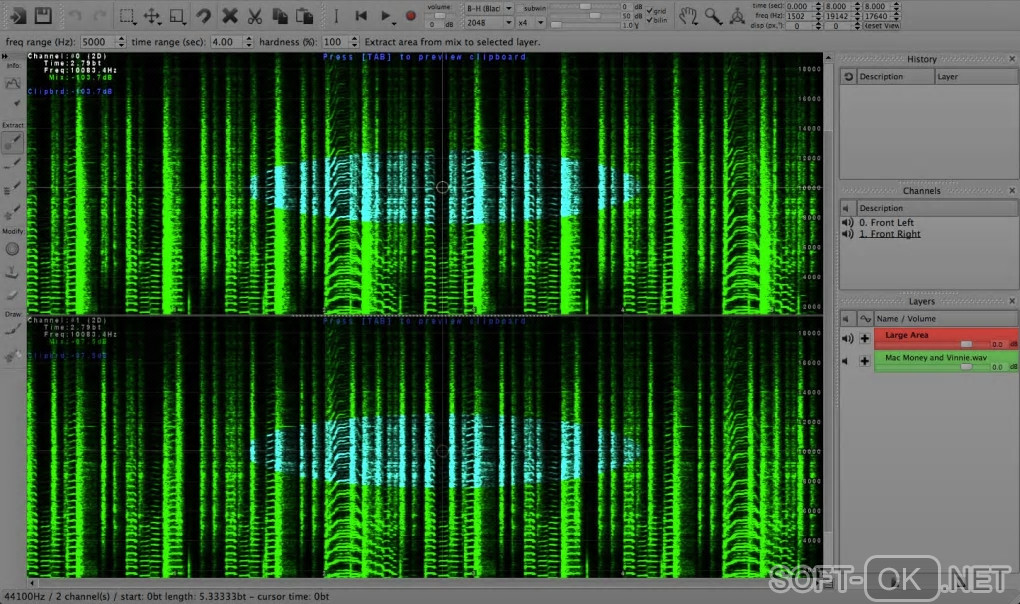The image size is (1020, 604).
Task: Select the rectangular selection tool
Action: (x=127, y=16)
